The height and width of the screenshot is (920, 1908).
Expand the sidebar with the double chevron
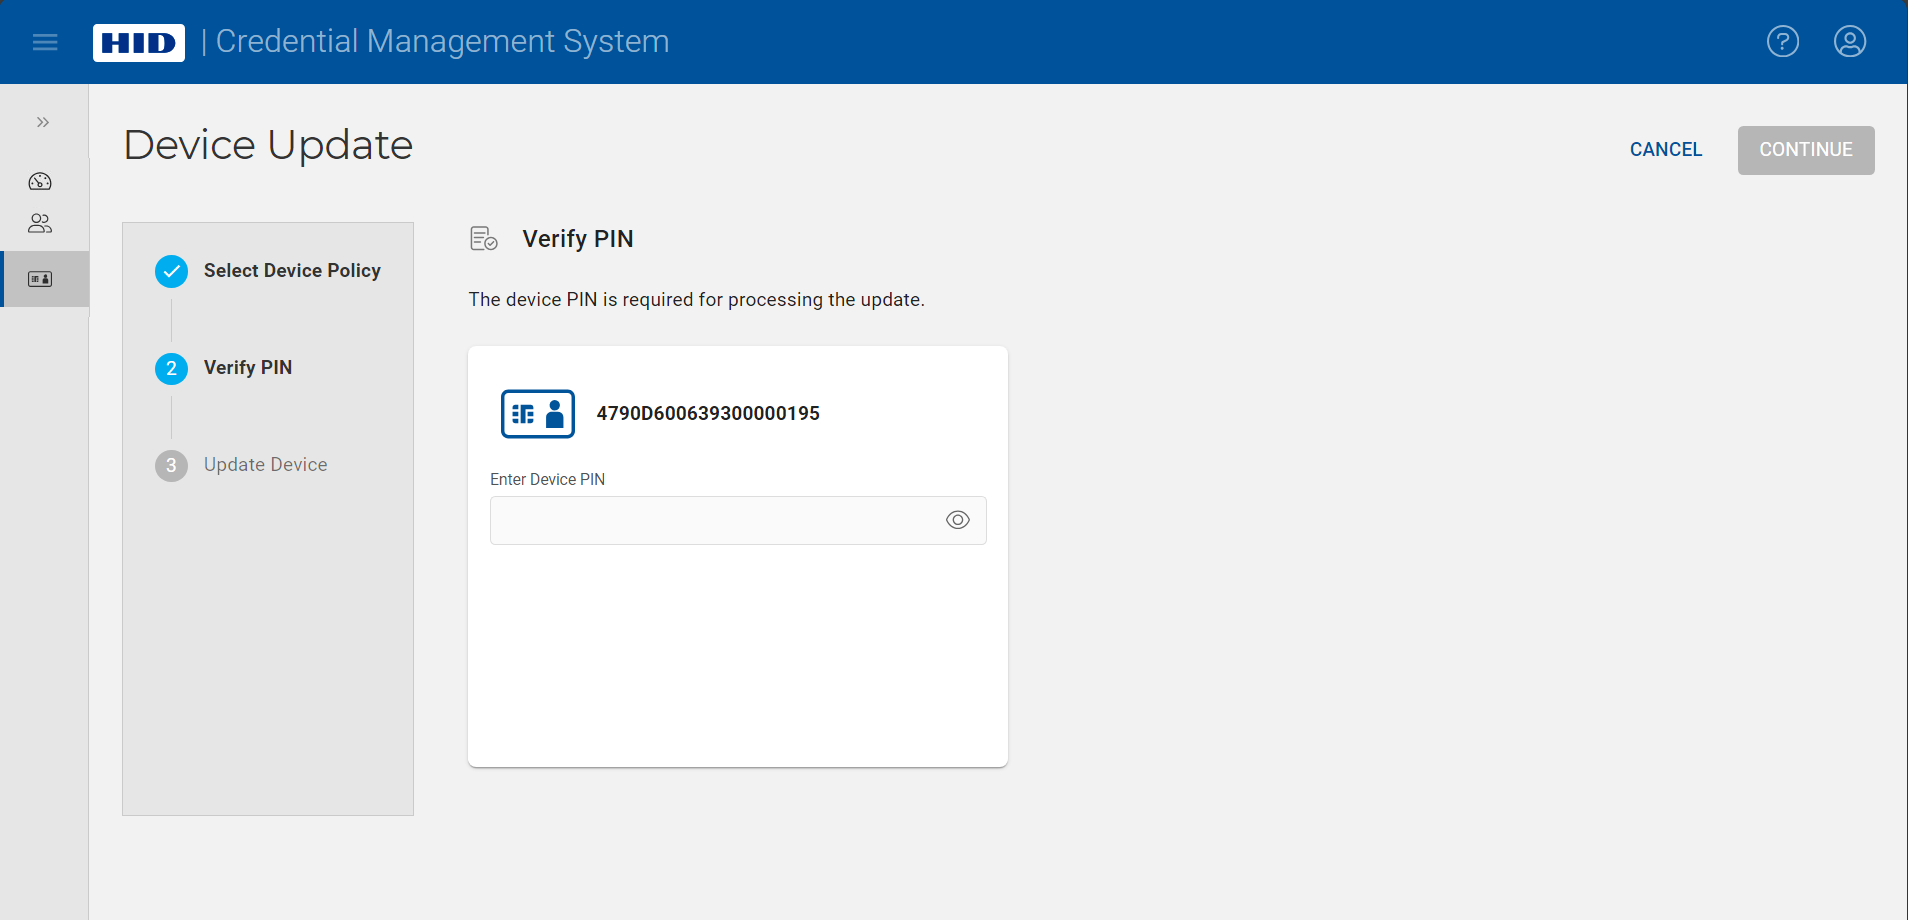click(x=43, y=122)
